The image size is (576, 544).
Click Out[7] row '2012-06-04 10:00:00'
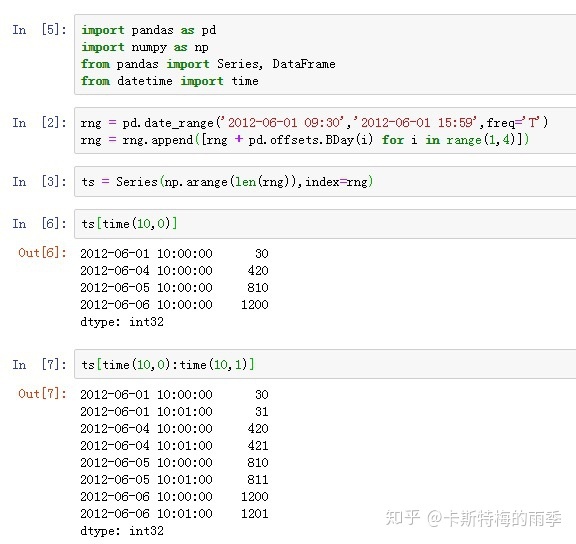174,429
